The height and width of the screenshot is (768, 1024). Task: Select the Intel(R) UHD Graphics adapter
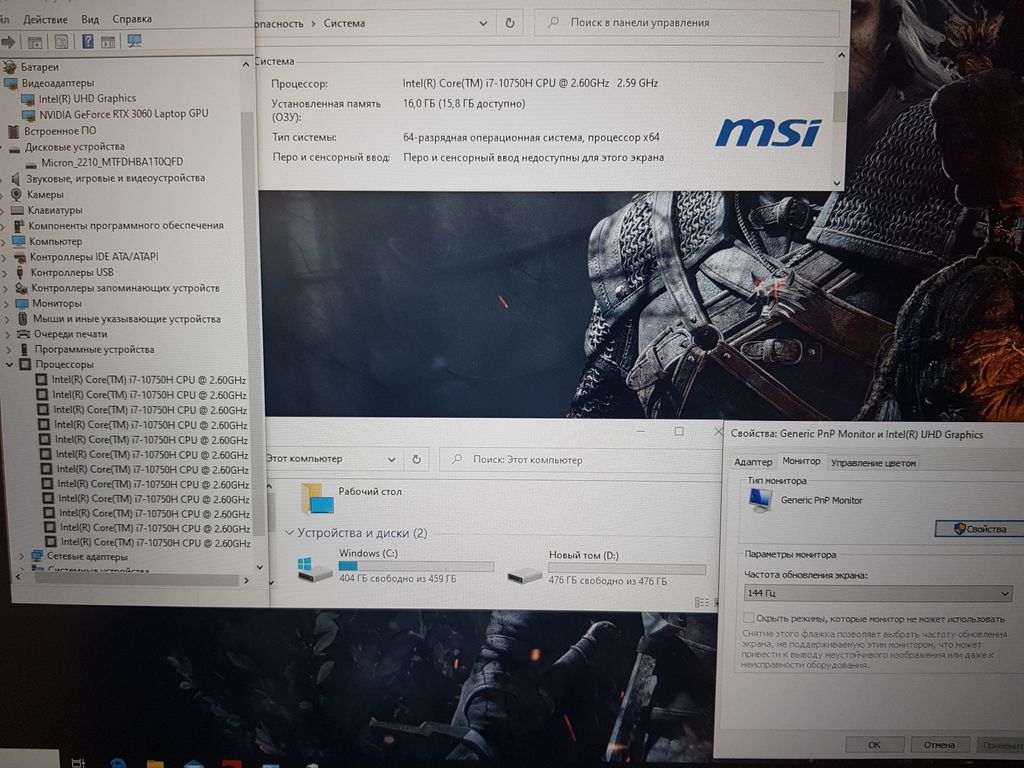pyautogui.click(x=87, y=98)
